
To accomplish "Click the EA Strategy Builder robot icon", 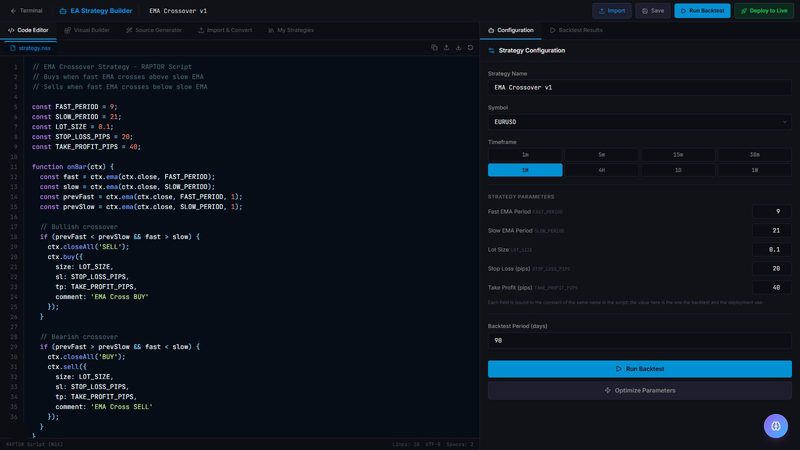I will (x=63, y=11).
